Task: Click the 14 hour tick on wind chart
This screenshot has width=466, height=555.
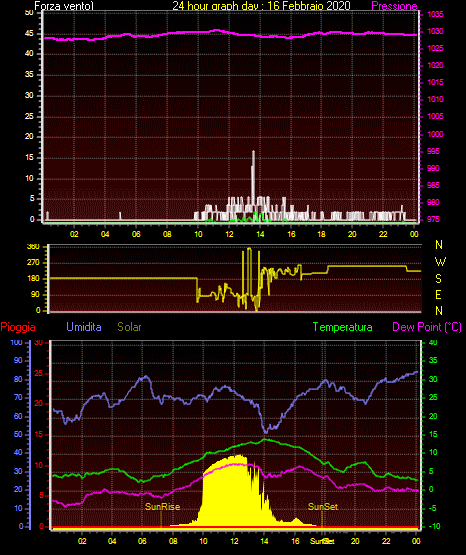Action: point(260,234)
